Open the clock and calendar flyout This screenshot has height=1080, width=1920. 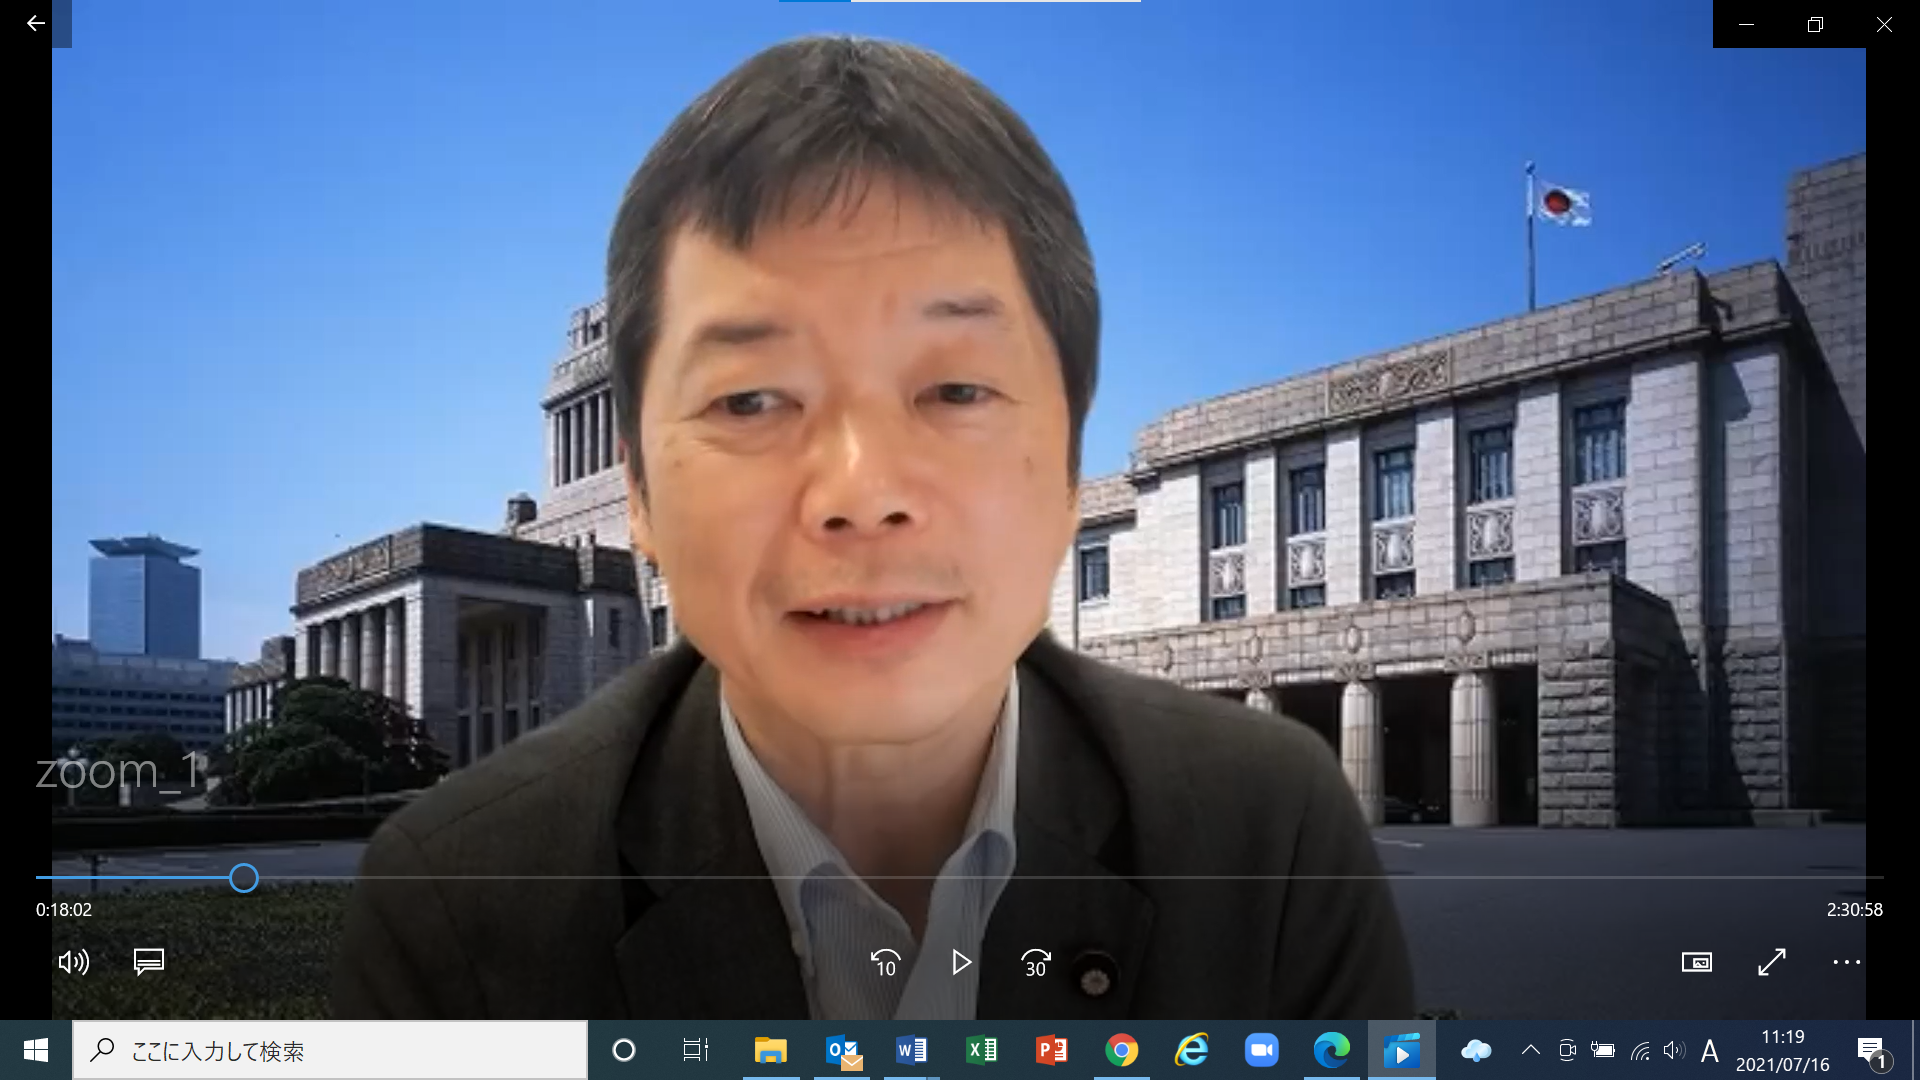tap(1783, 1051)
